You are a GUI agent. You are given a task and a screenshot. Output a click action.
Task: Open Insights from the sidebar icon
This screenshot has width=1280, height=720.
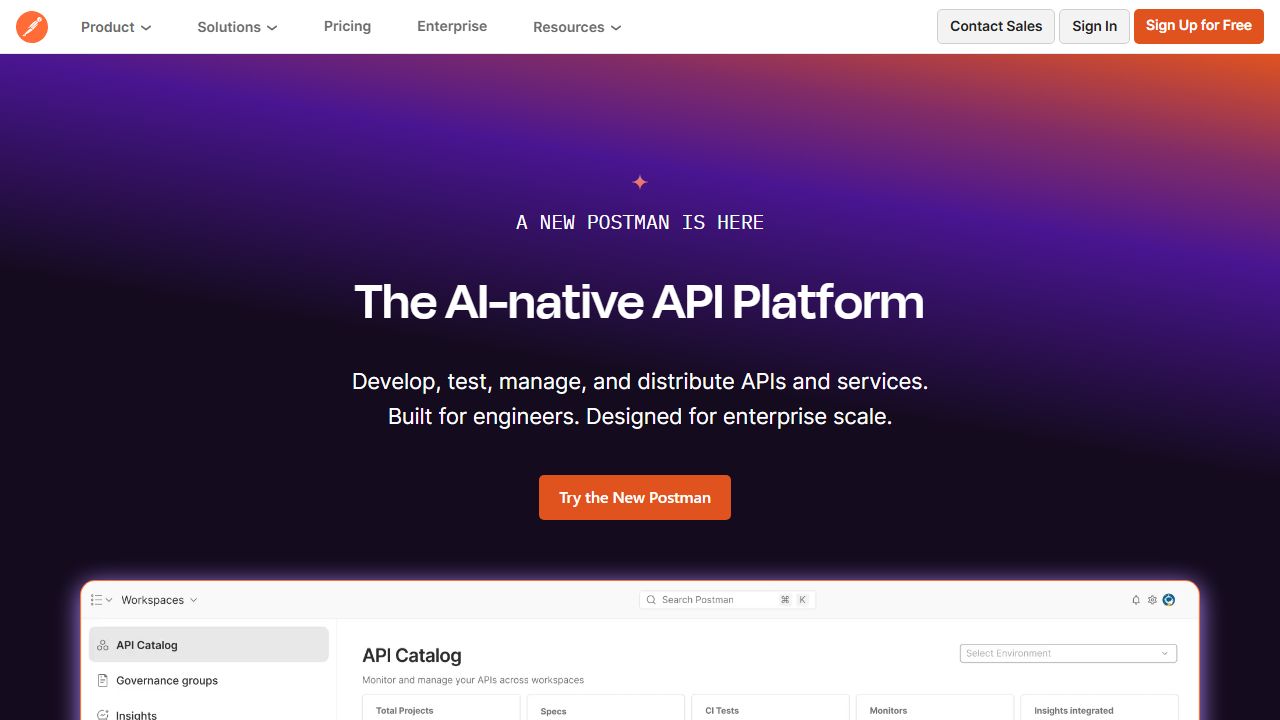point(103,714)
